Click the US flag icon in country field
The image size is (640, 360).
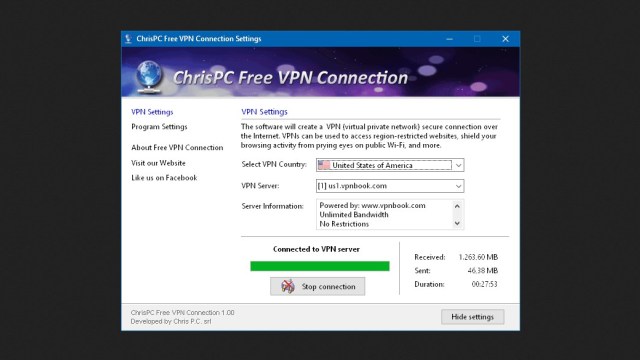pos(324,165)
